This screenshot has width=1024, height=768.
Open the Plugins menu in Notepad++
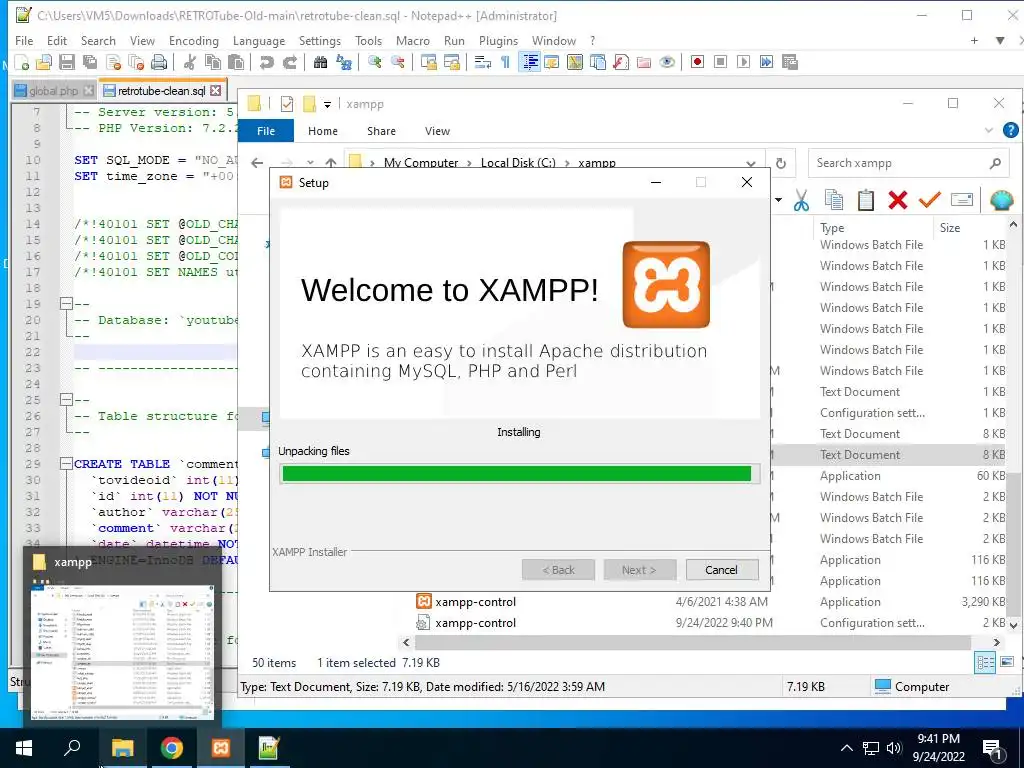(498, 40)
